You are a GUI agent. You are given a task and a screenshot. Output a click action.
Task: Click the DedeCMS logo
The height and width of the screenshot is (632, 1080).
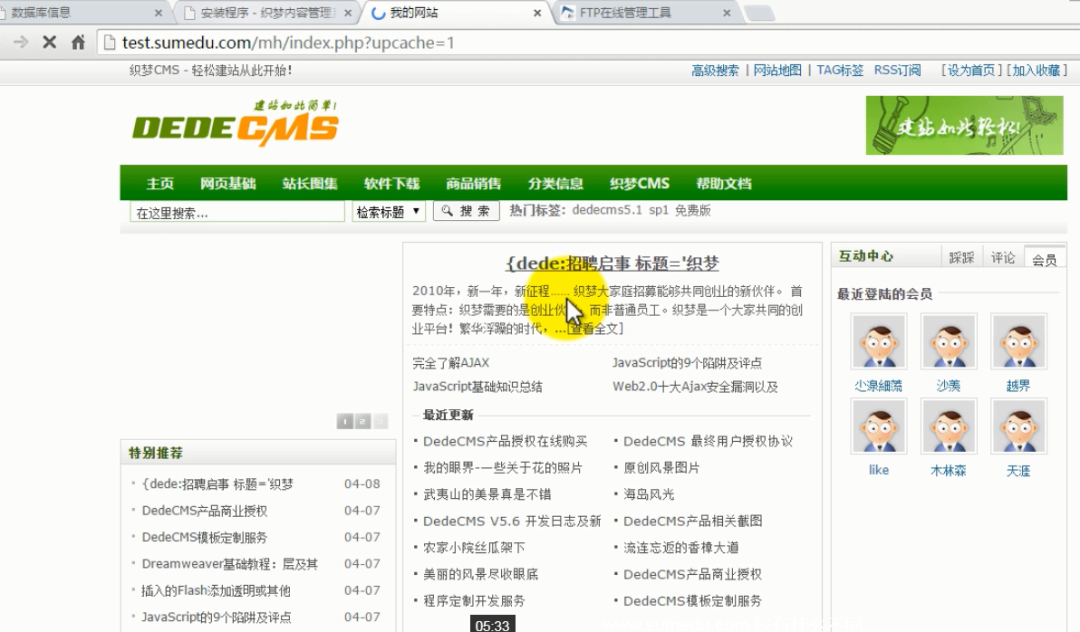(235, 123)
